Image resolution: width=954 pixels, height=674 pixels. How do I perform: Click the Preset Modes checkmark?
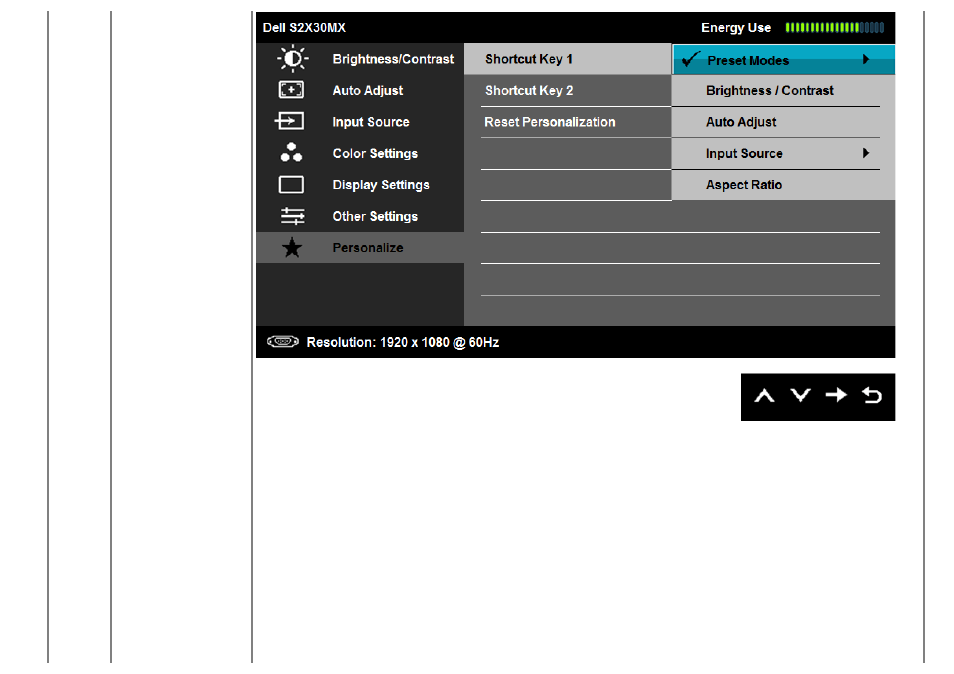[x=691, y=59]
